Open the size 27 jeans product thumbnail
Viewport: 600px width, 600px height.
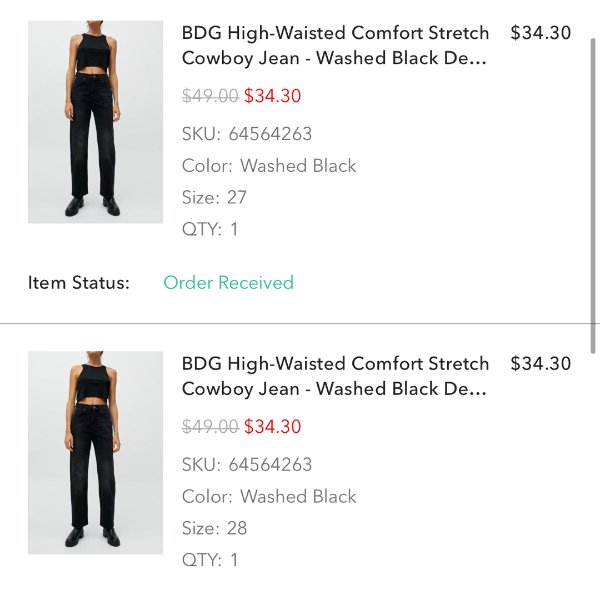tap(95, 122)
